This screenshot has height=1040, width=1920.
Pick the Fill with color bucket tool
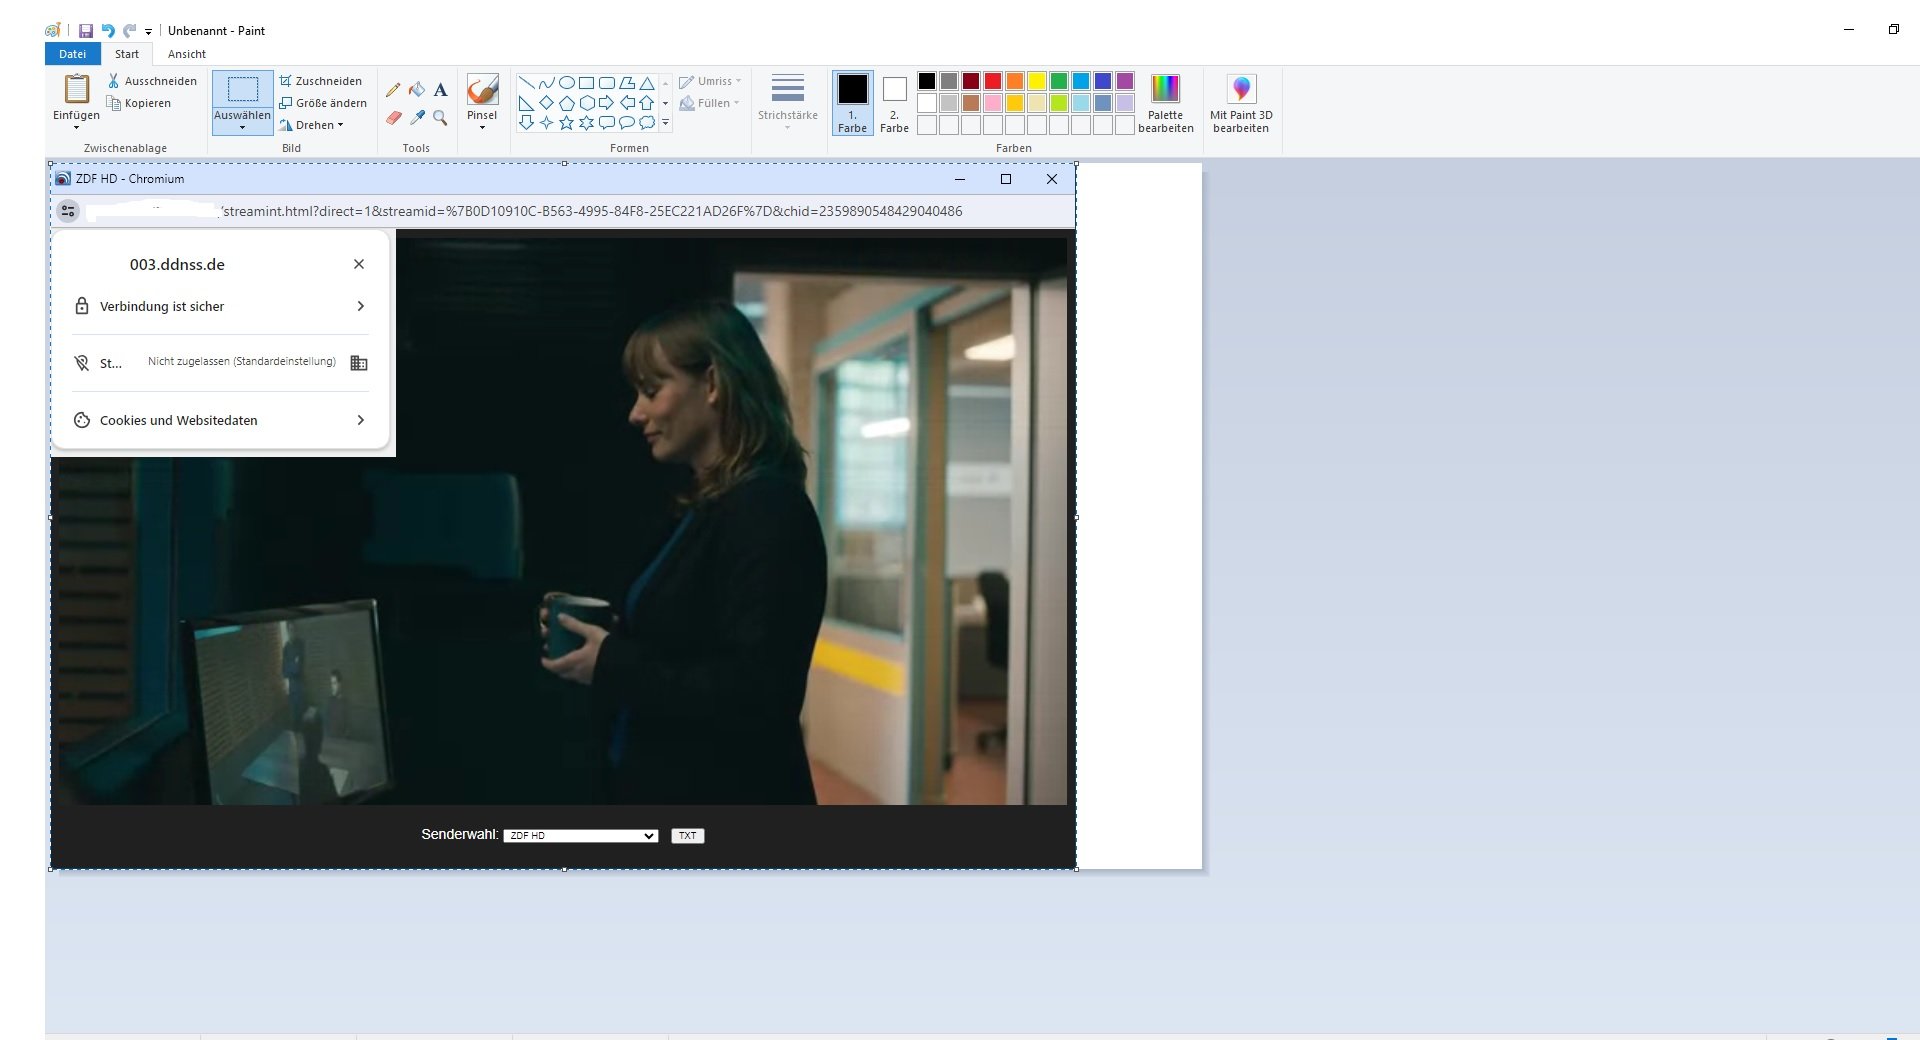click(417, 90)
